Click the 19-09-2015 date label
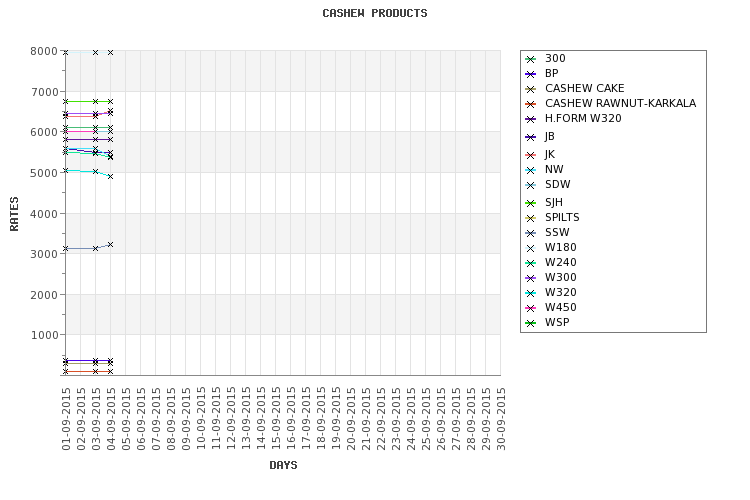This screenshot has width=750, height=500. click(336, 419)
